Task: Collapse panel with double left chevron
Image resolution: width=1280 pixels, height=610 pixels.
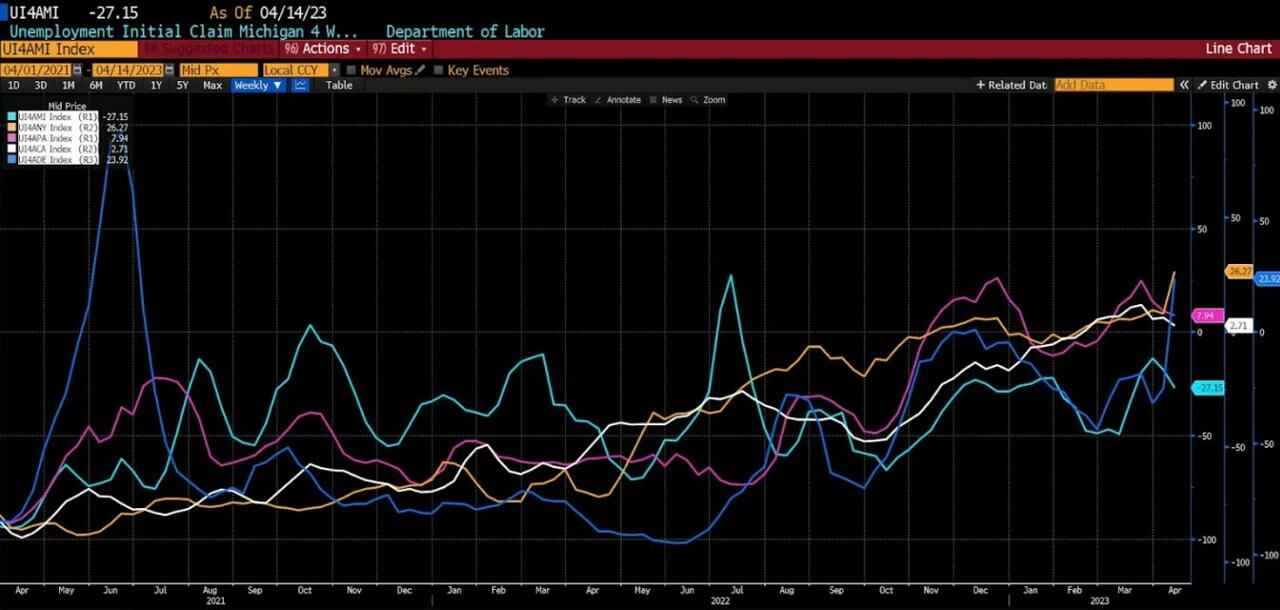Action: [x=1184, y=85]
